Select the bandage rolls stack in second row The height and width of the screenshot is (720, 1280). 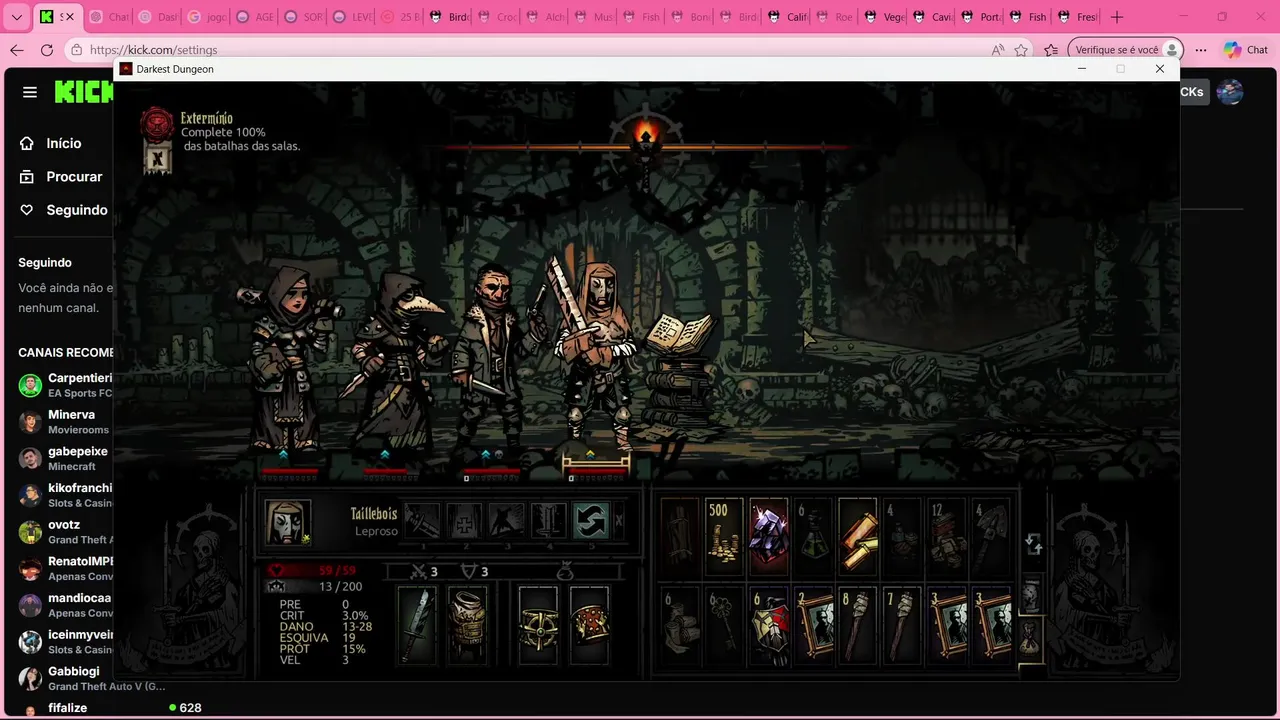[680, 626]
